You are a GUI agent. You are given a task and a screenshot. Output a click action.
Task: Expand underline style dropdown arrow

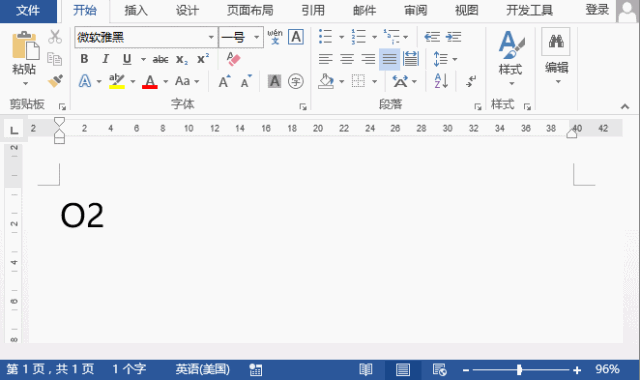(143, 60)
